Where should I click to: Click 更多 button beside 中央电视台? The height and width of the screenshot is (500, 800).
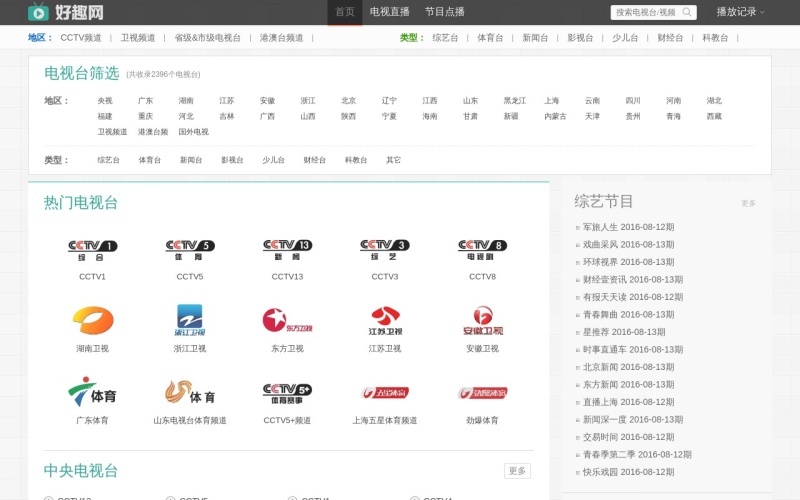click(517, 471)
